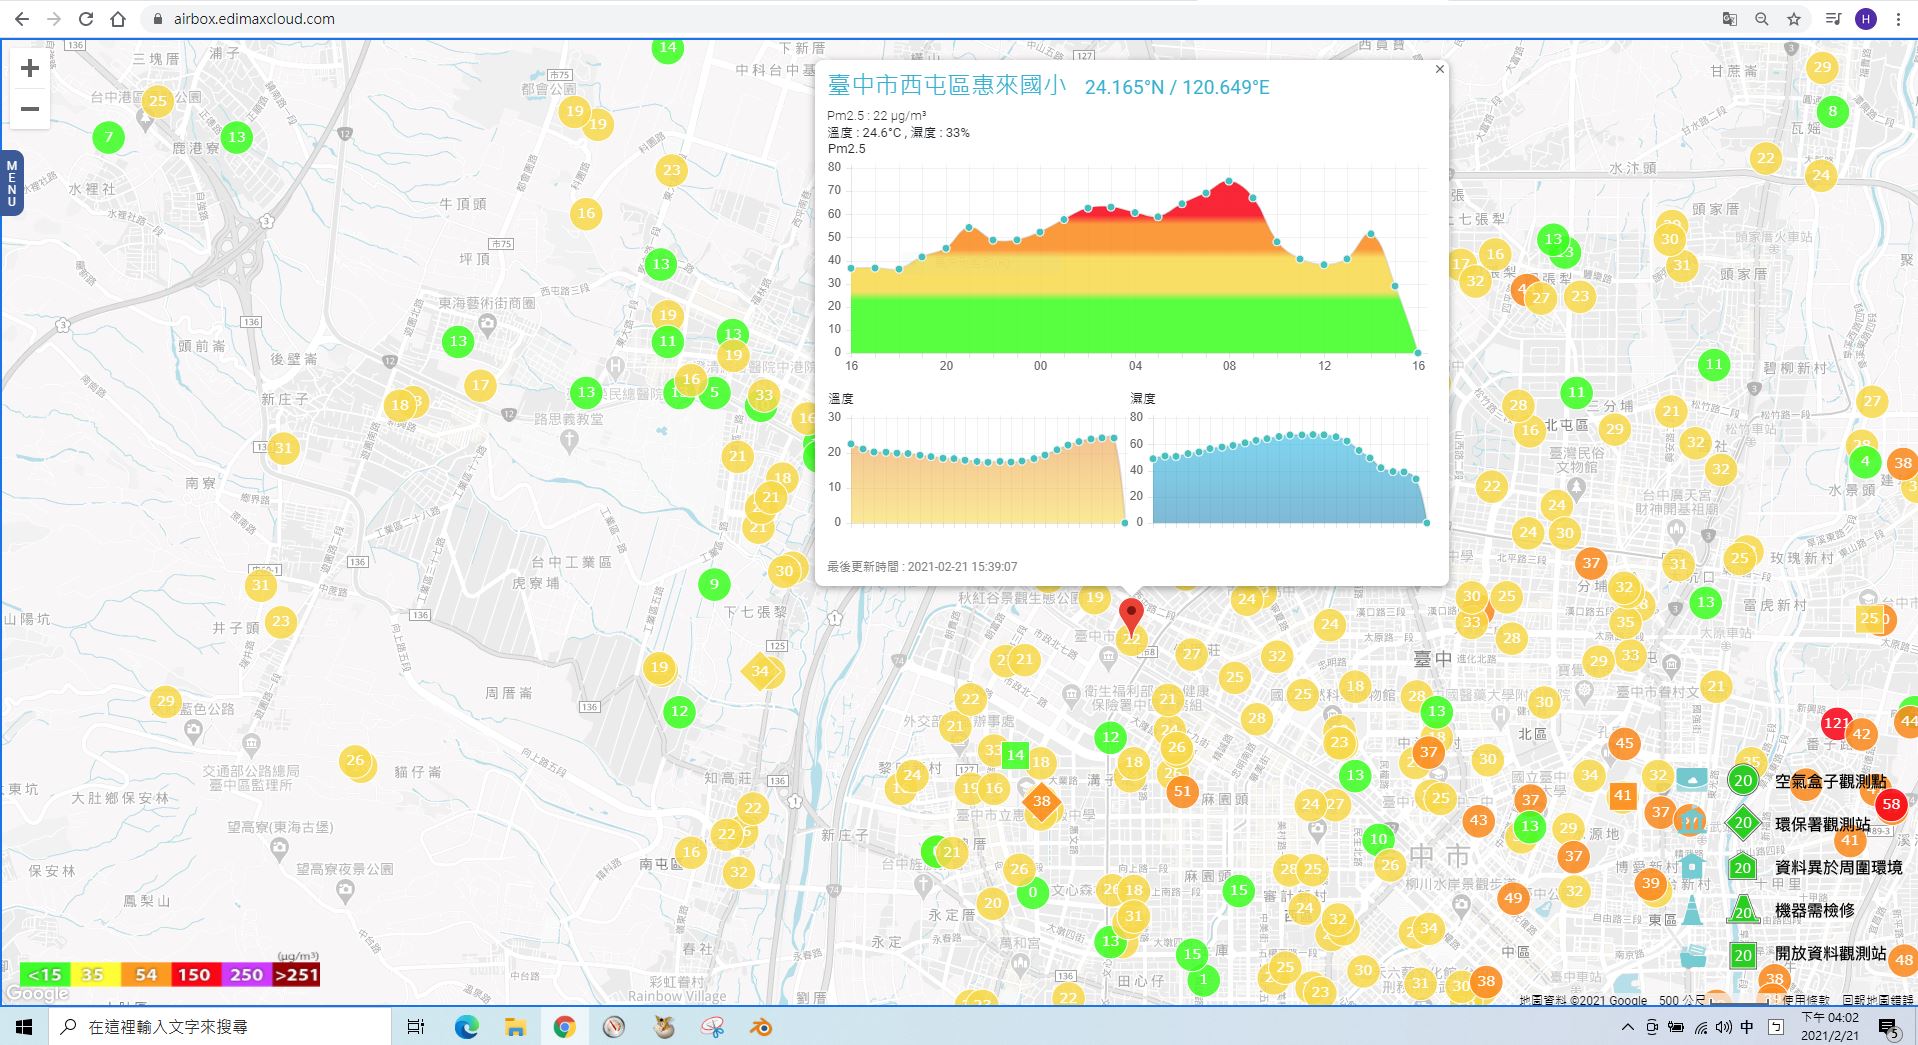The width and height of the screenshot is (1918, 1045).
Task: Bookmark this page with the star
Action: [x=1794, y=19]
